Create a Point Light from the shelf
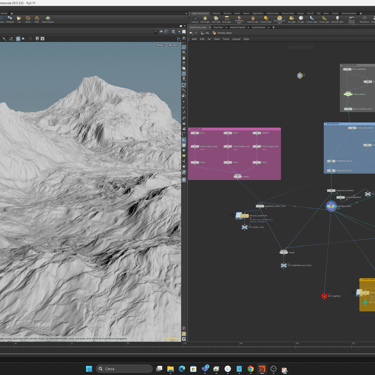The image size is (375, 375). [x=205, y=19]
